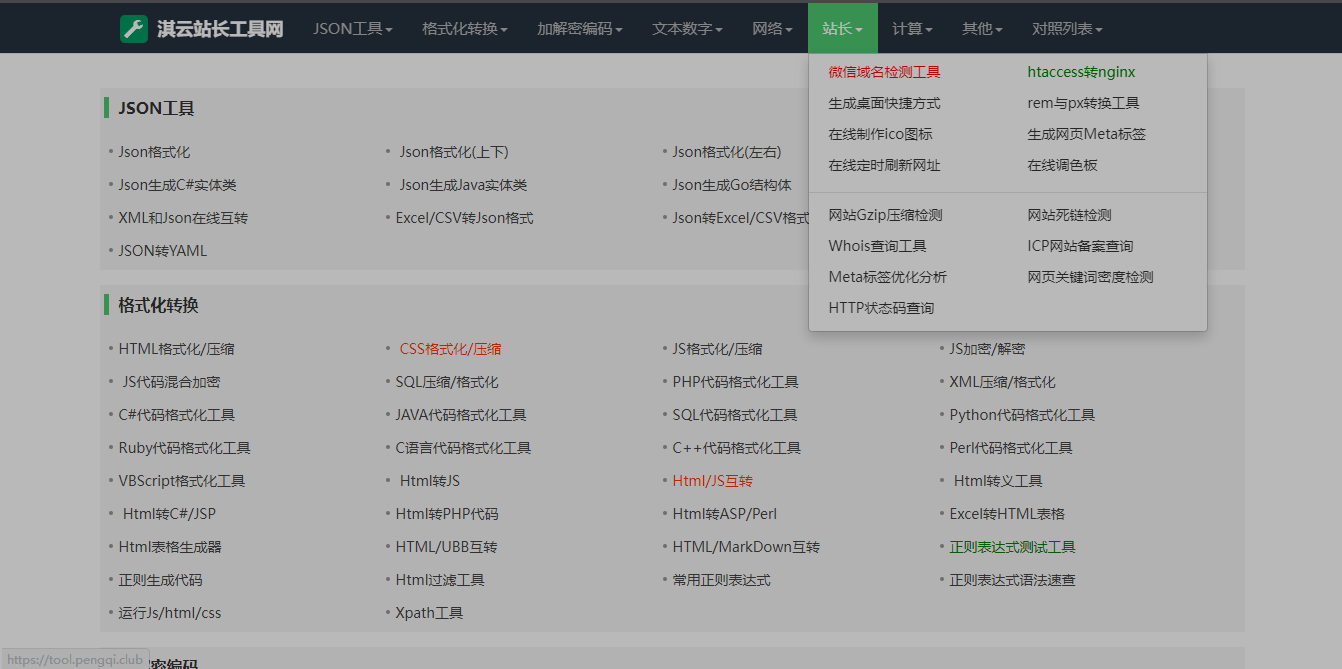Image resolution: width=1342 pixels, height=669 pixels.
Task: Click C++代码格式化工具 link
Action: tap(736, 448)
